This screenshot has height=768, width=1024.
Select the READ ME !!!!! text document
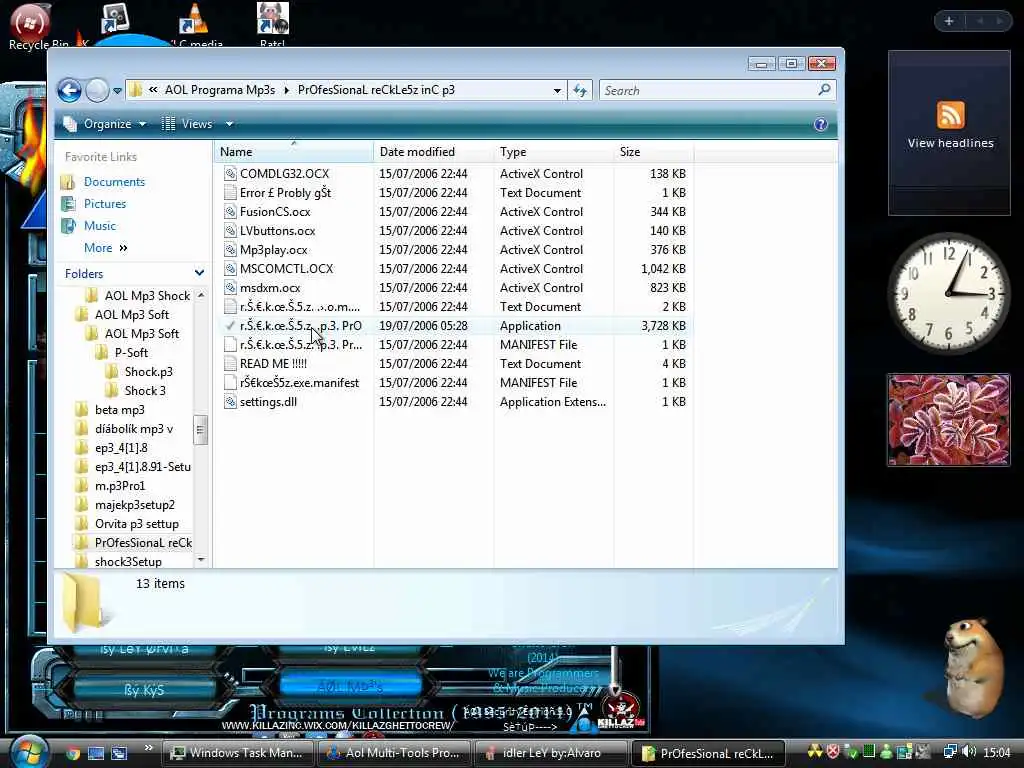(273, 364)
